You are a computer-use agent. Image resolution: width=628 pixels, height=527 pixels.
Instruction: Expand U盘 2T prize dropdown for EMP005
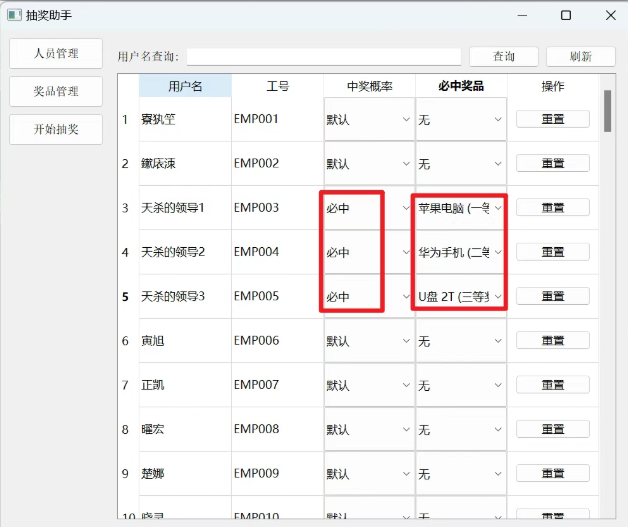(460, 297)
